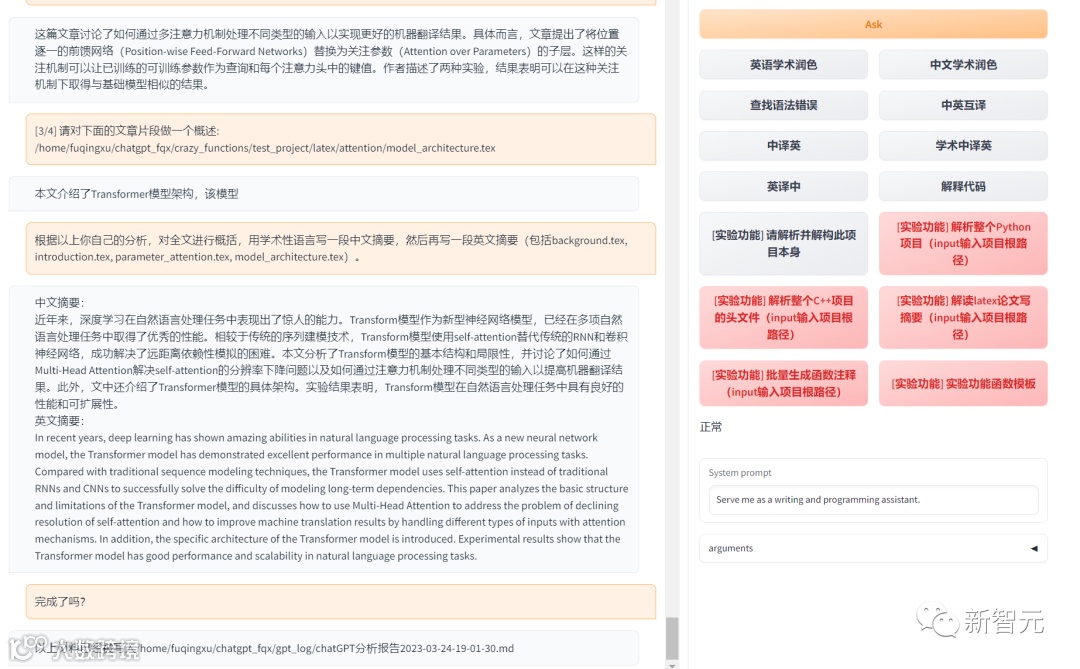Edit the System prompt text field
1080x669 pixels.
click(873, 500)
